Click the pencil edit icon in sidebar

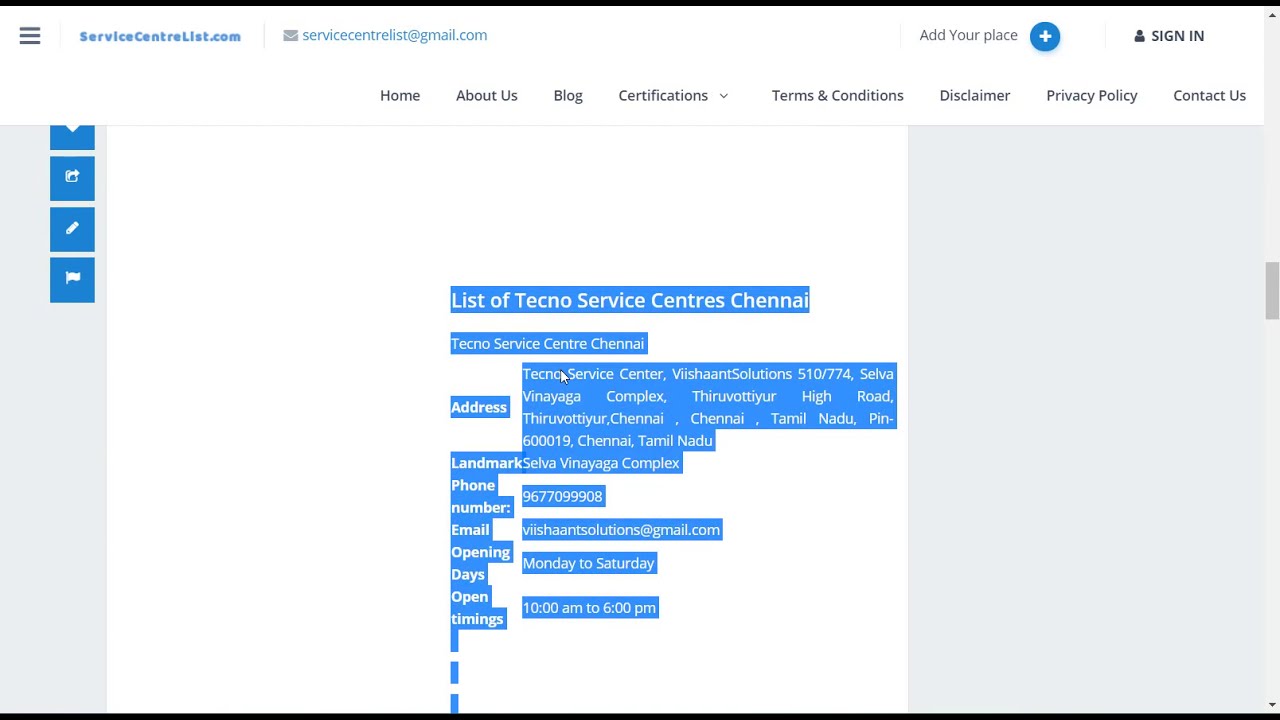coord(72,228)
